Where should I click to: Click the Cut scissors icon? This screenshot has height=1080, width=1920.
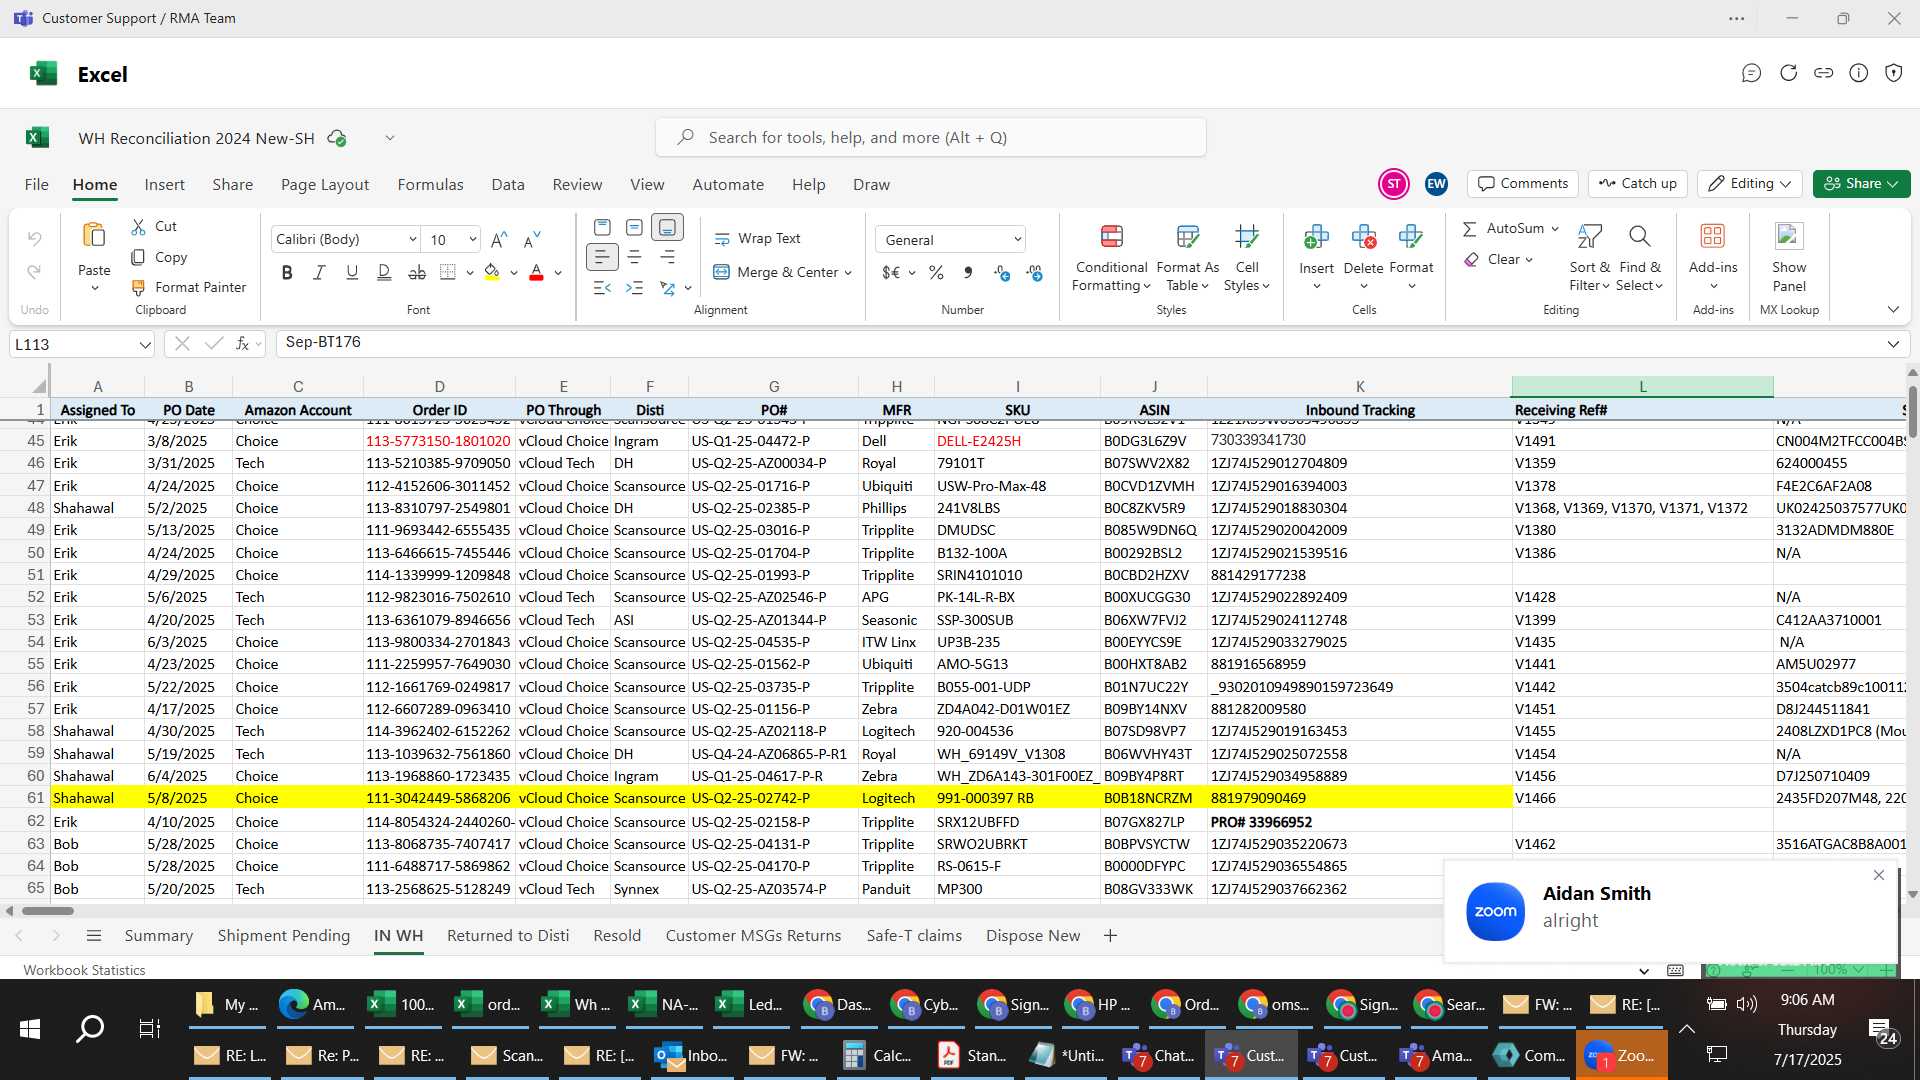(x=138, y=227)
